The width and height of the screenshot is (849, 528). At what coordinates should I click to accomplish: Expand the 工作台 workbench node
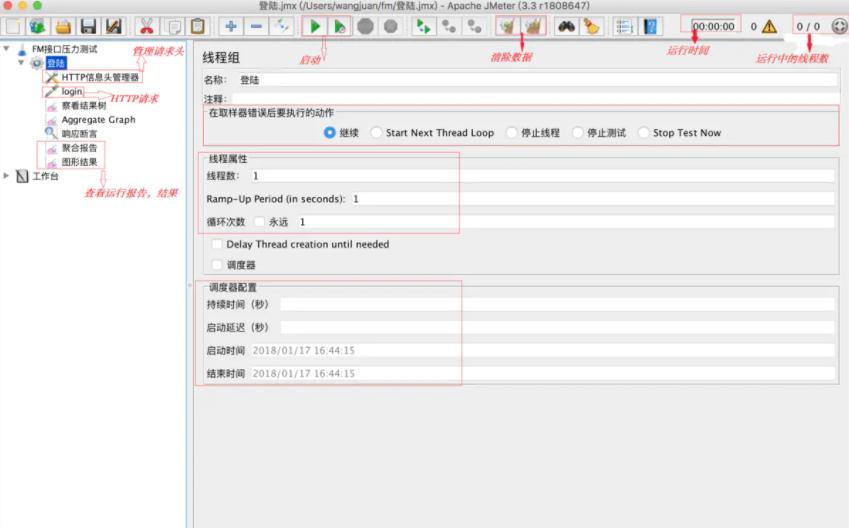8,176
